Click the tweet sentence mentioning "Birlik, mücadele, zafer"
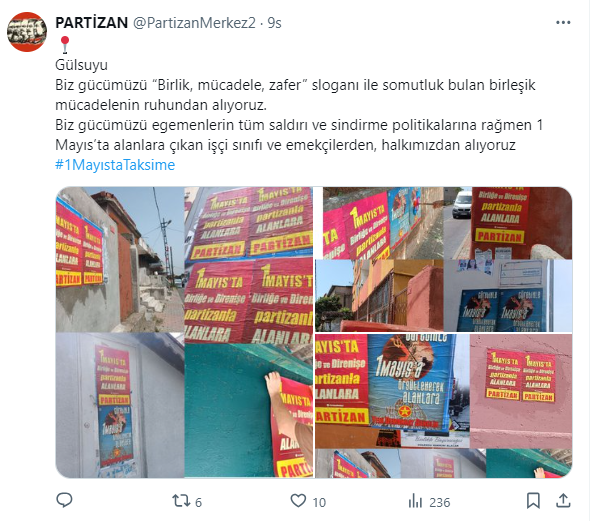Viewport: 594px width, 521px height. tap(295, 95)
